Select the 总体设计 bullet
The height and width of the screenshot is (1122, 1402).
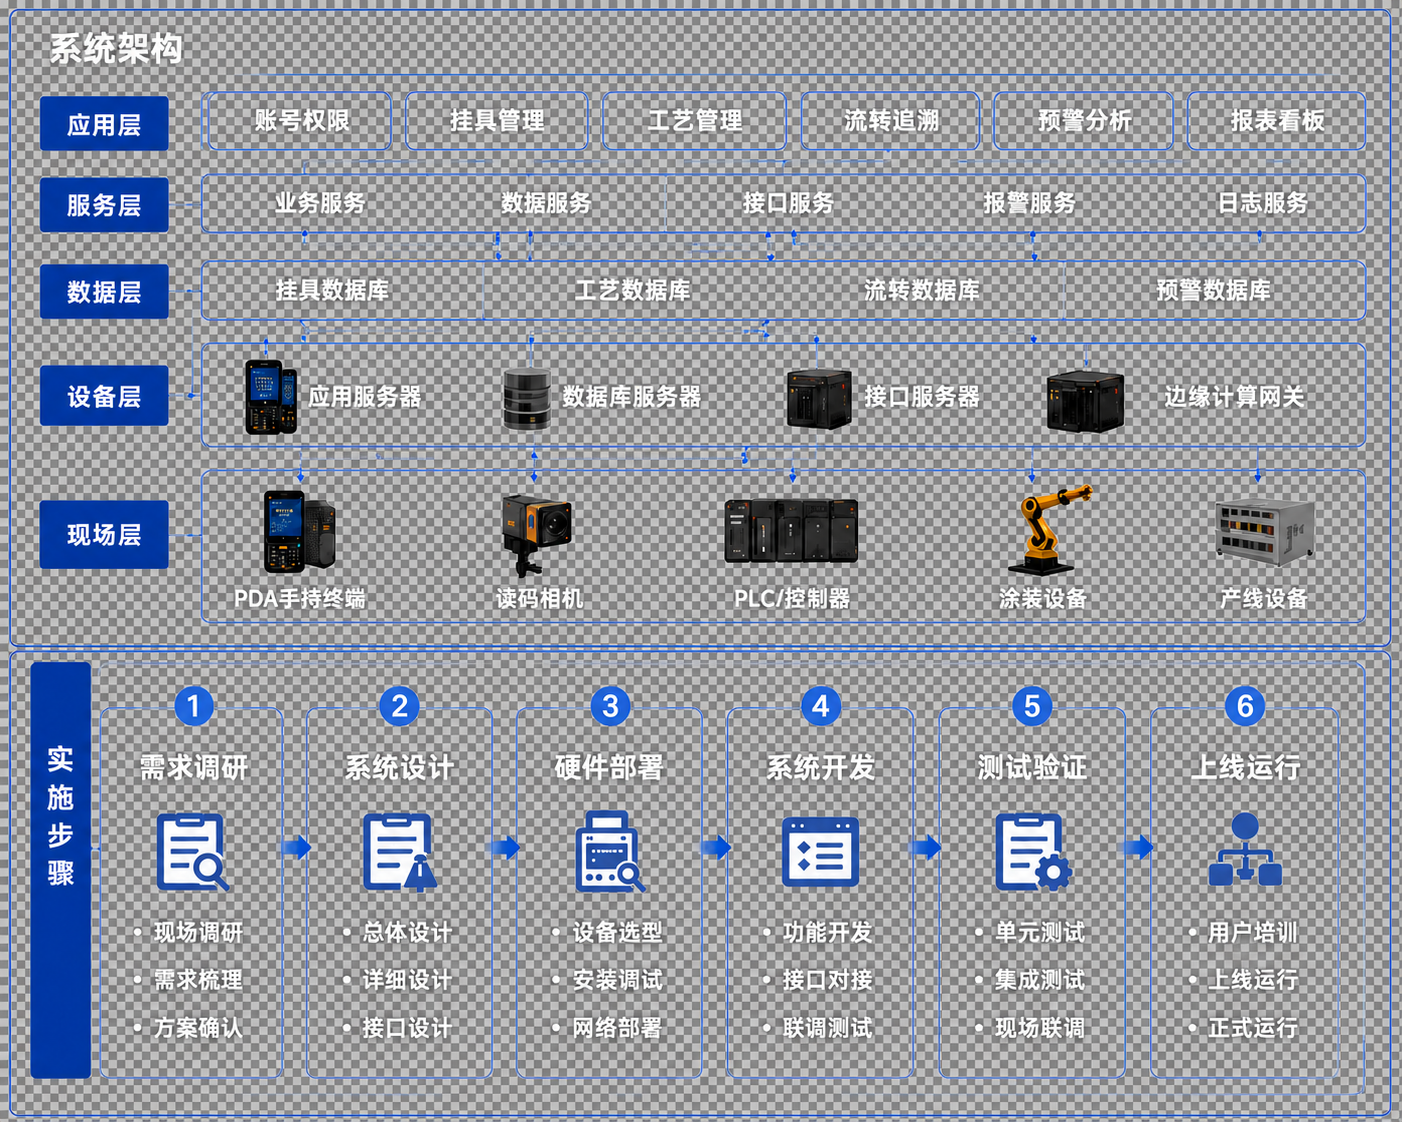click(407, 933)
